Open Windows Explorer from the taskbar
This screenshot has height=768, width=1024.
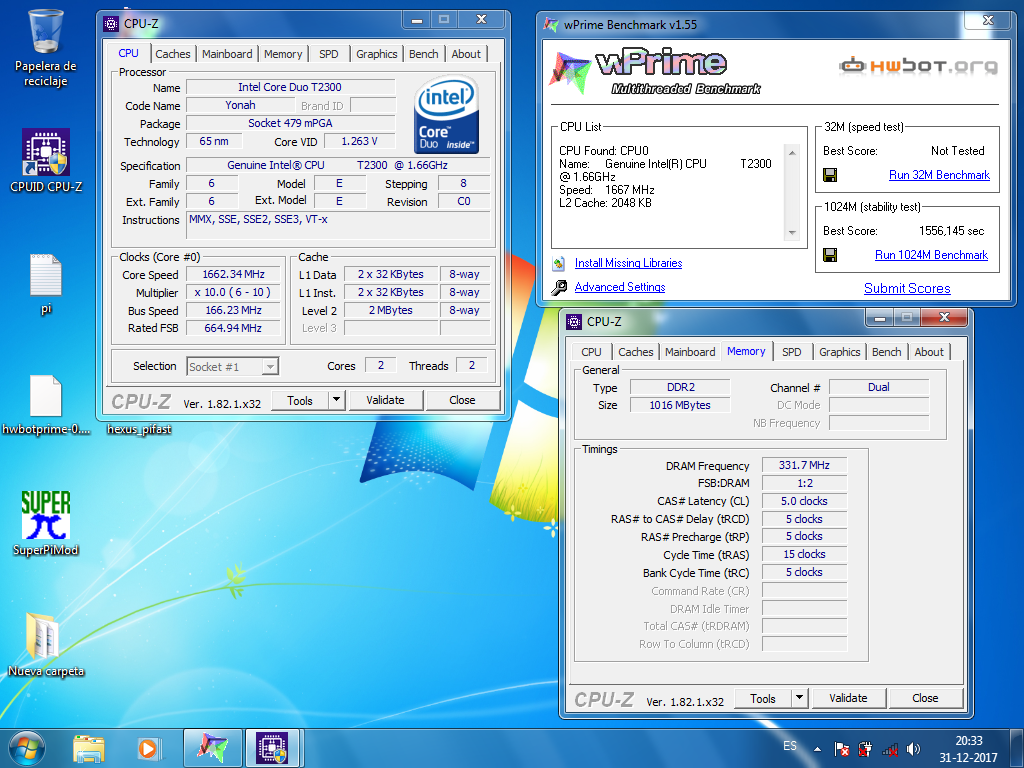pyautogui.click(x=89, y=749)
